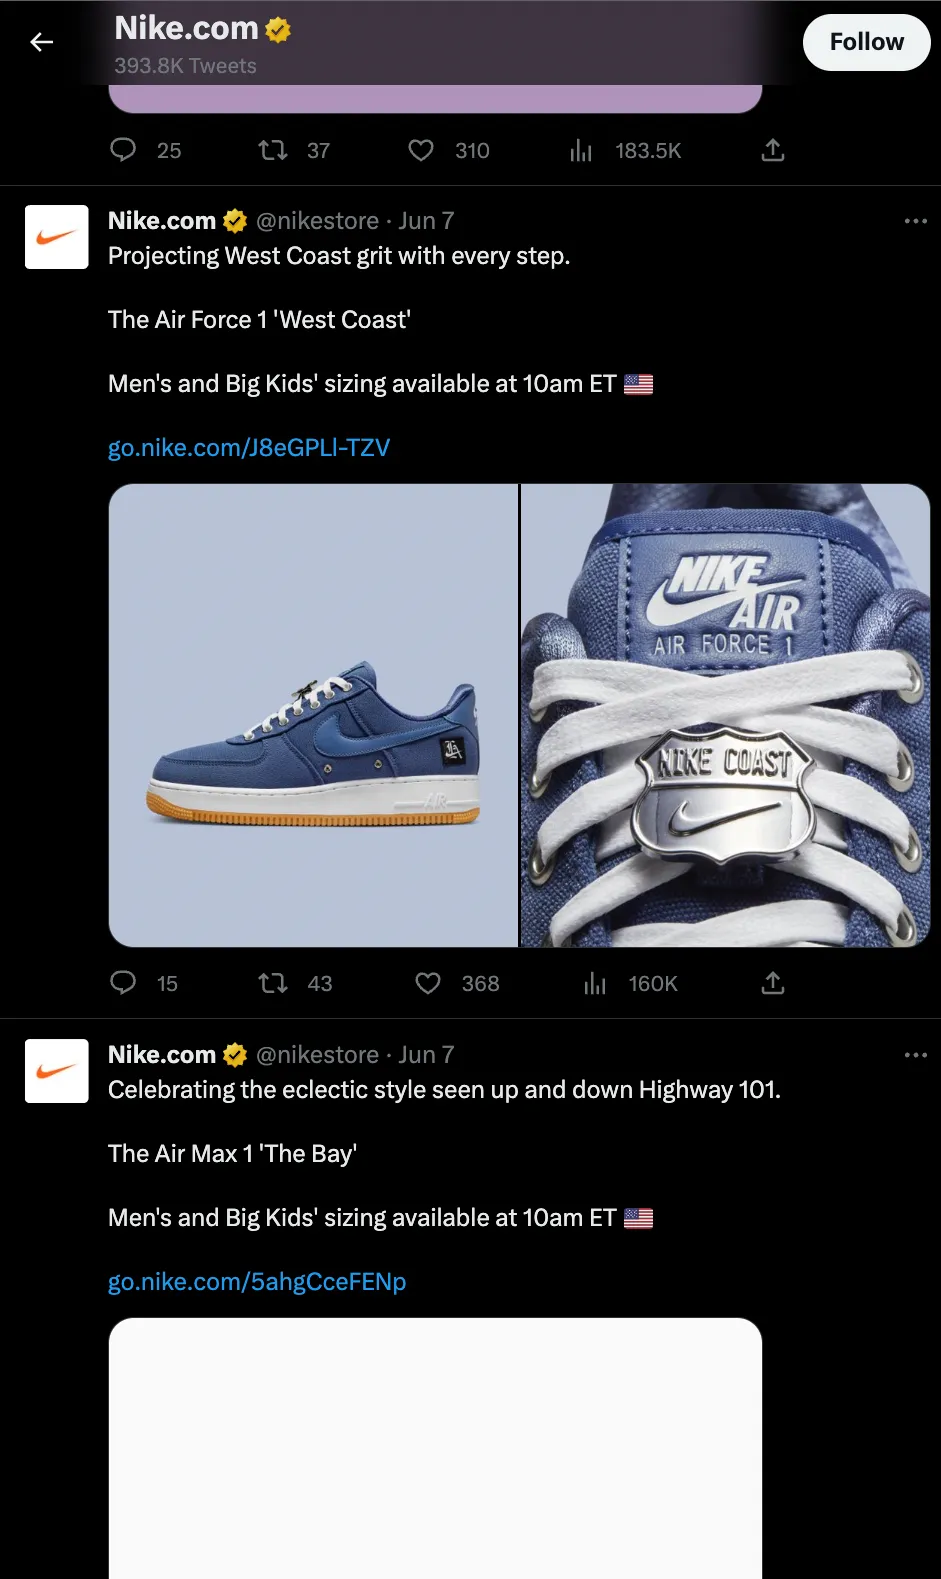Open the reply icon on the West Coast tweet
Image resolution: width=941 pixels, height=1579 pixels.
(123, 983)
